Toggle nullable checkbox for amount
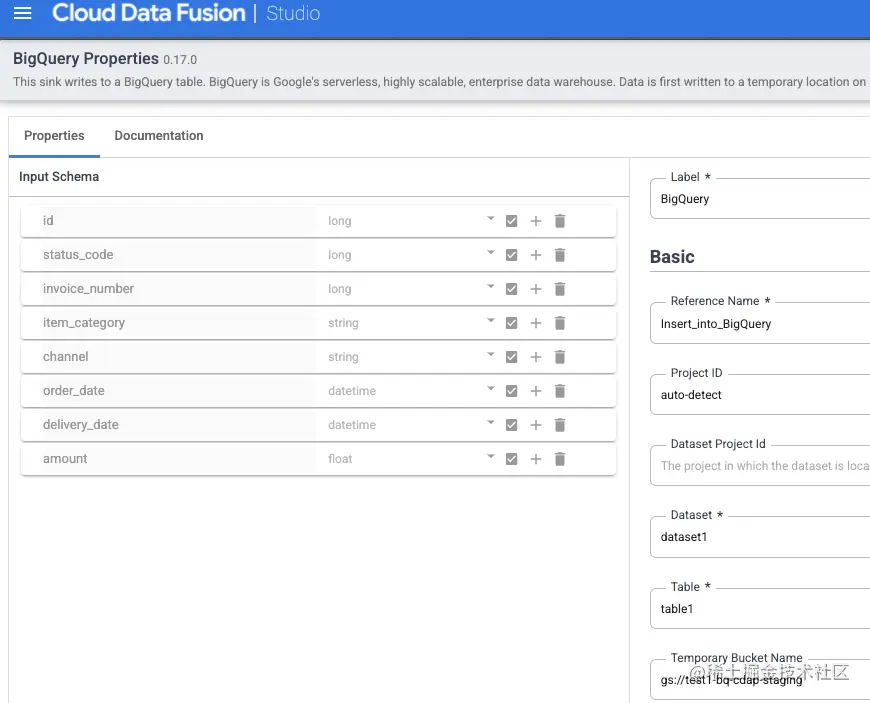 click(512, 459)
